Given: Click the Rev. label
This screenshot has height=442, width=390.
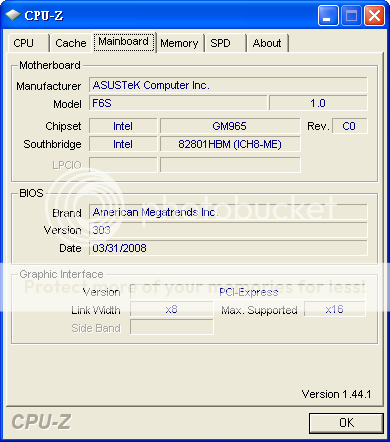Looking at the screenshot, I should point(318,126).
